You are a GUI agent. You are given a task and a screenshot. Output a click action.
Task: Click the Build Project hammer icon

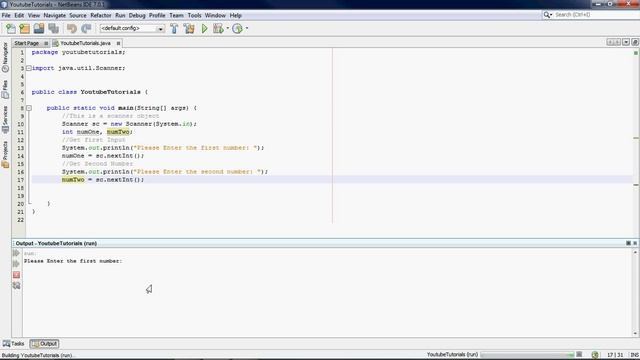(174, 29)
